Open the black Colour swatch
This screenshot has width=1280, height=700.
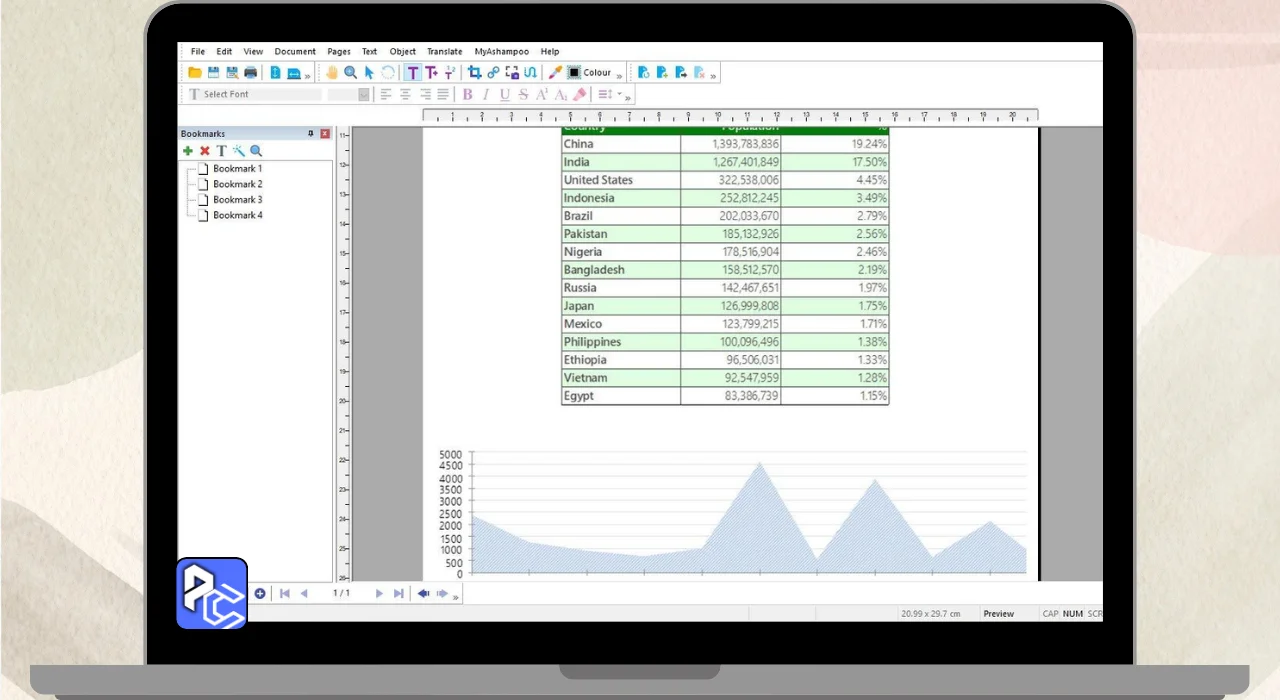tap(574, 72)
